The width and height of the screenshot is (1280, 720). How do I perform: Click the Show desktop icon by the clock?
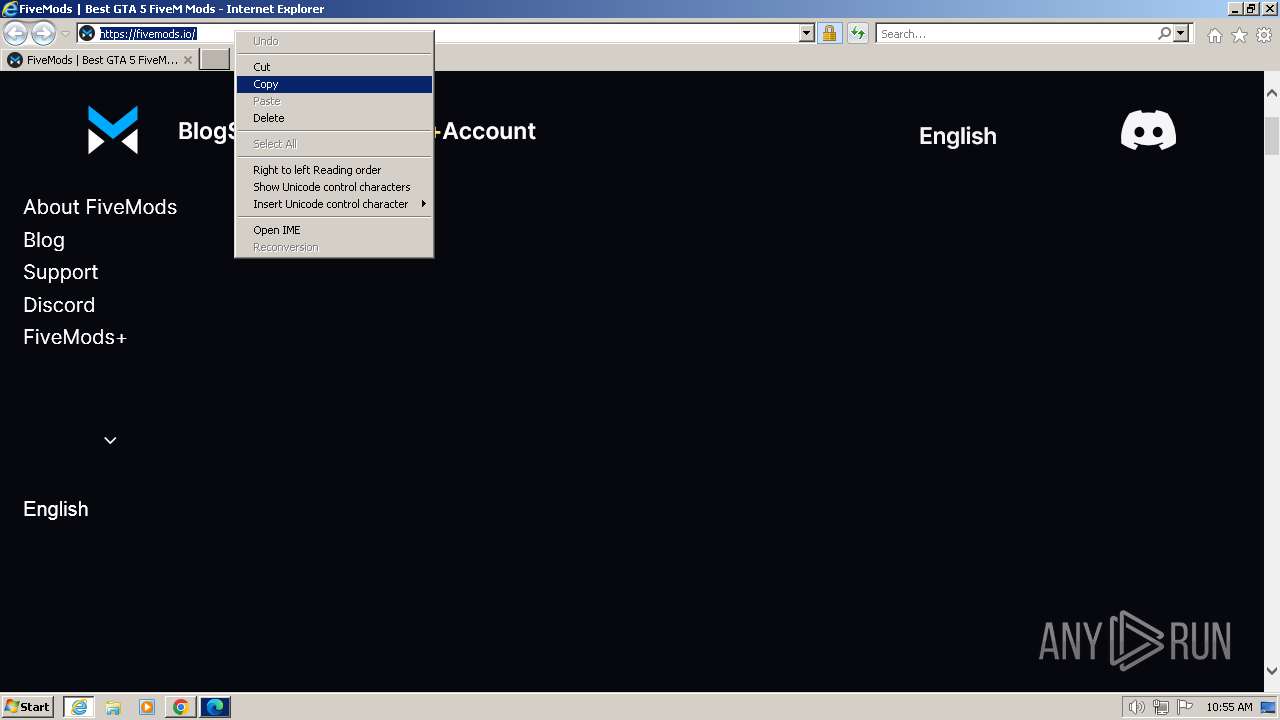pos(1268,707)
